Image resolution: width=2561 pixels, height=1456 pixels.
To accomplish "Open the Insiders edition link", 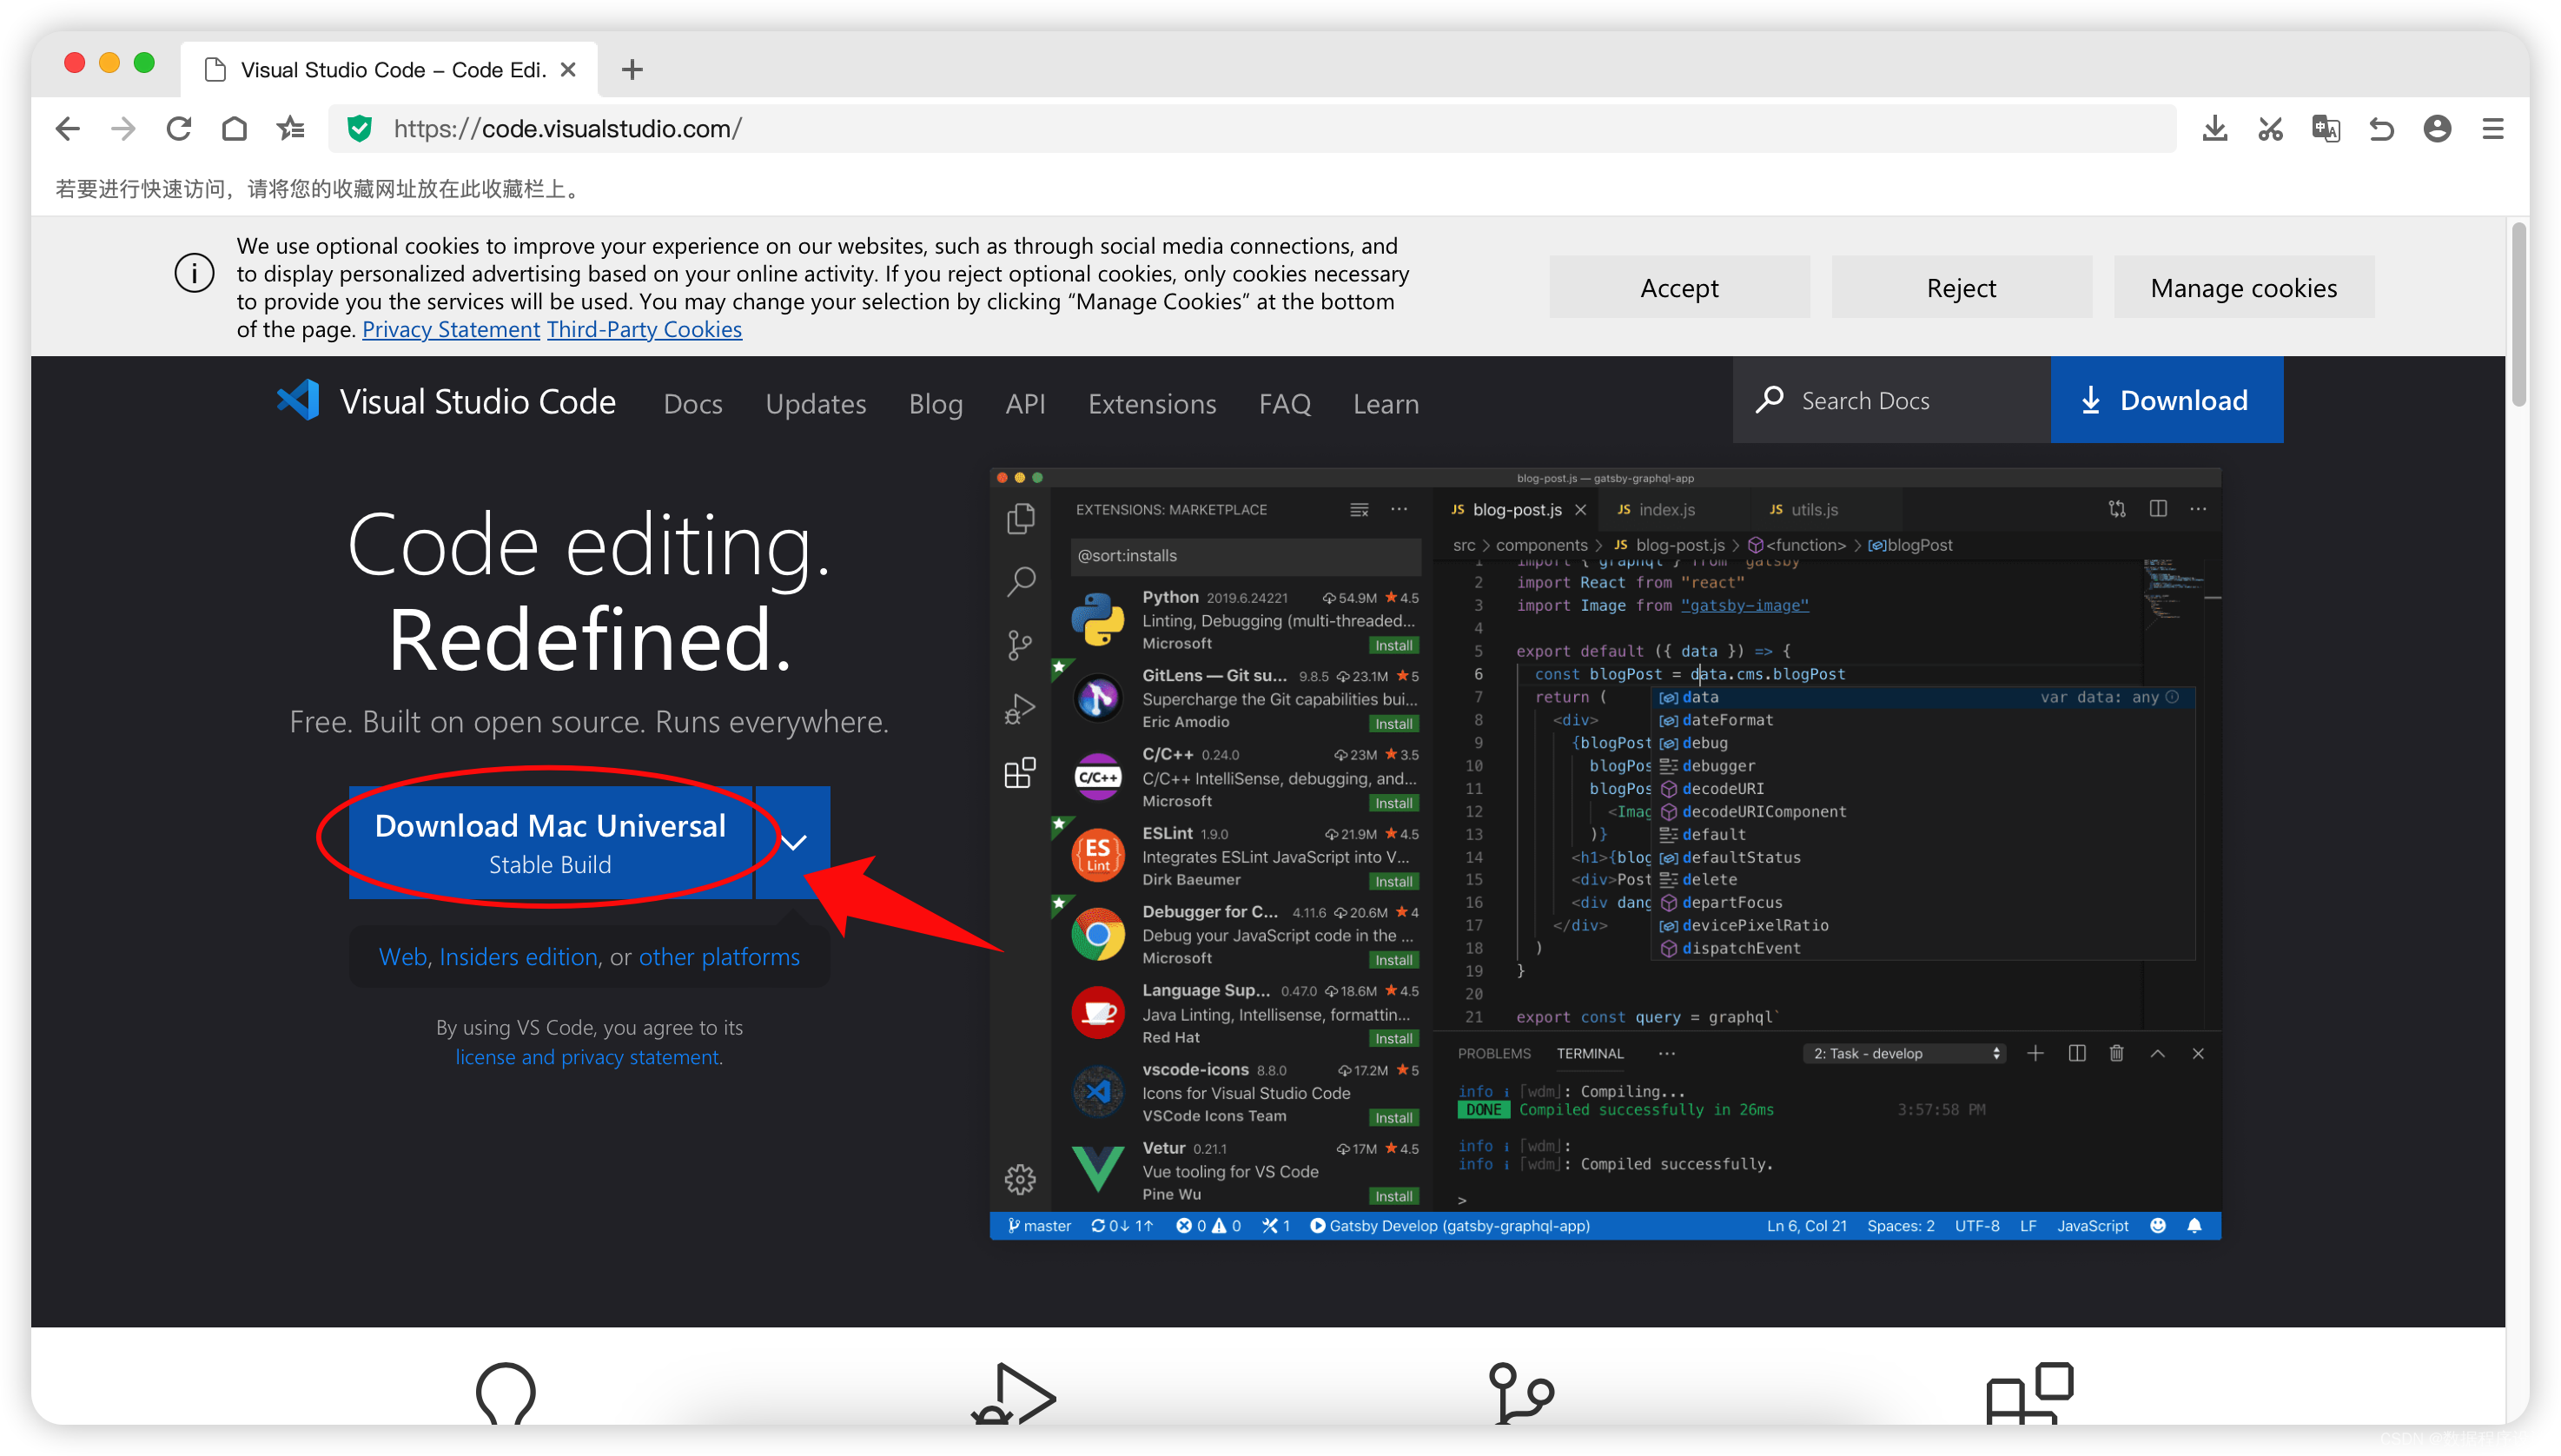I will click(x=518, y=957).
